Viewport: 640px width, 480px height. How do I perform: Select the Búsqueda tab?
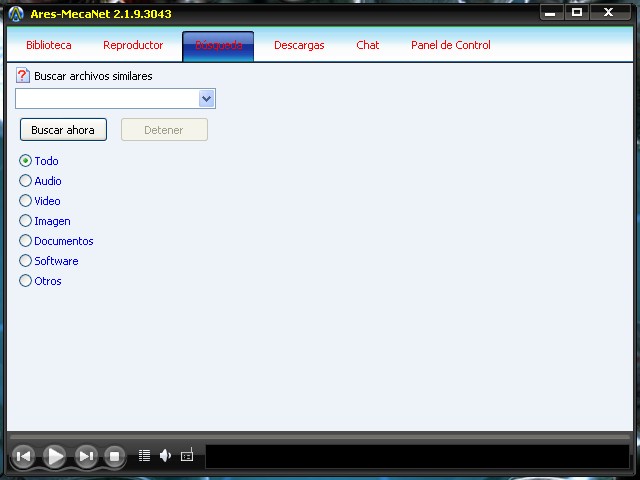point(218,46)
